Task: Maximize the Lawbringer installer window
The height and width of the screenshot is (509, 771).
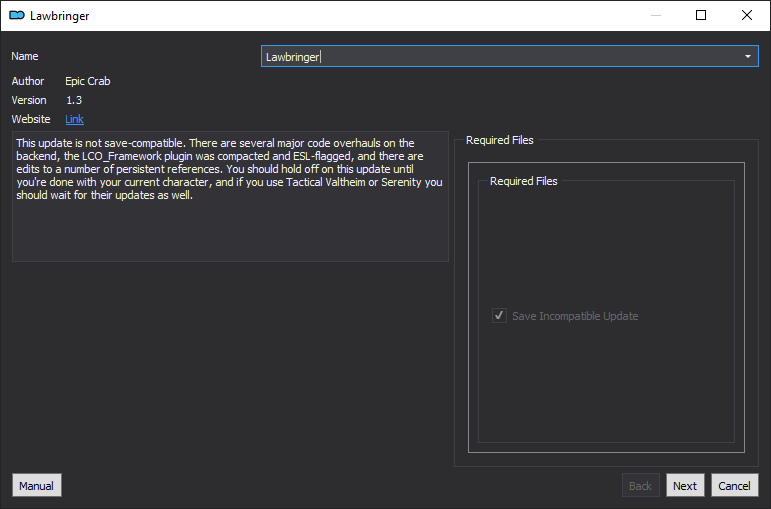Action: coord(701,16)
